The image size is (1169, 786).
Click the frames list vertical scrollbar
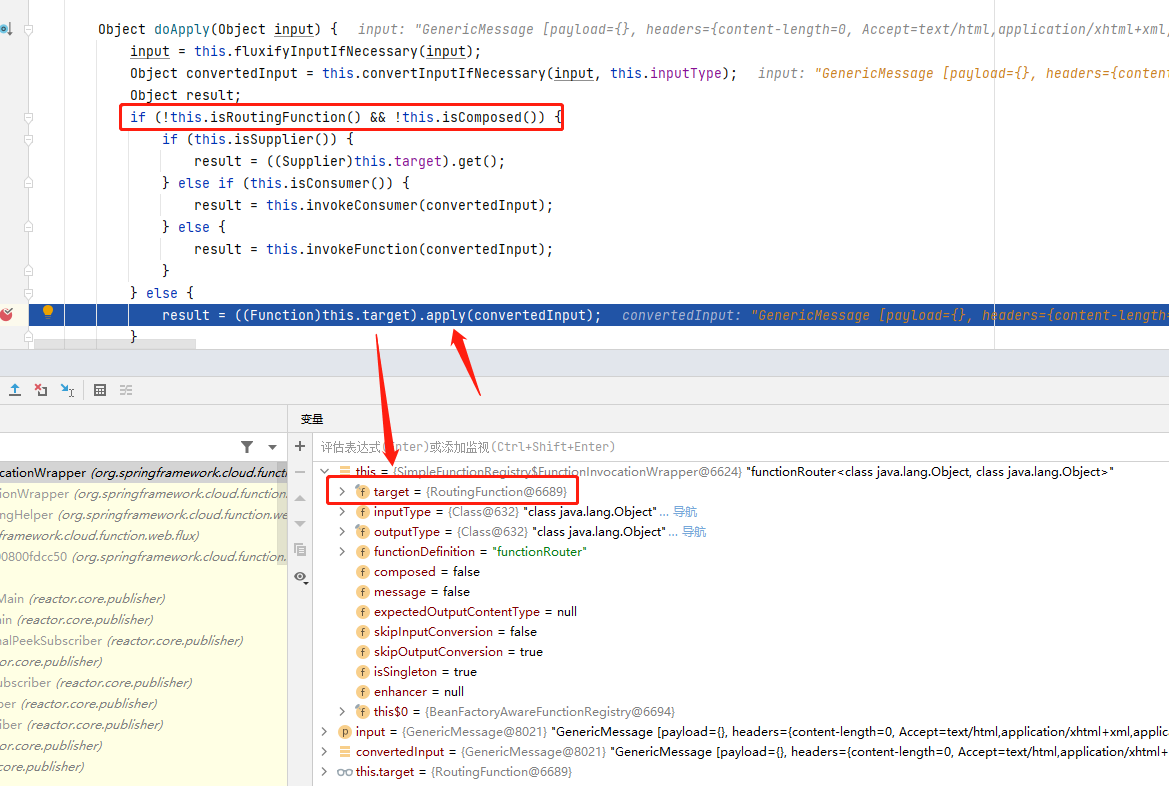point(283,513)
